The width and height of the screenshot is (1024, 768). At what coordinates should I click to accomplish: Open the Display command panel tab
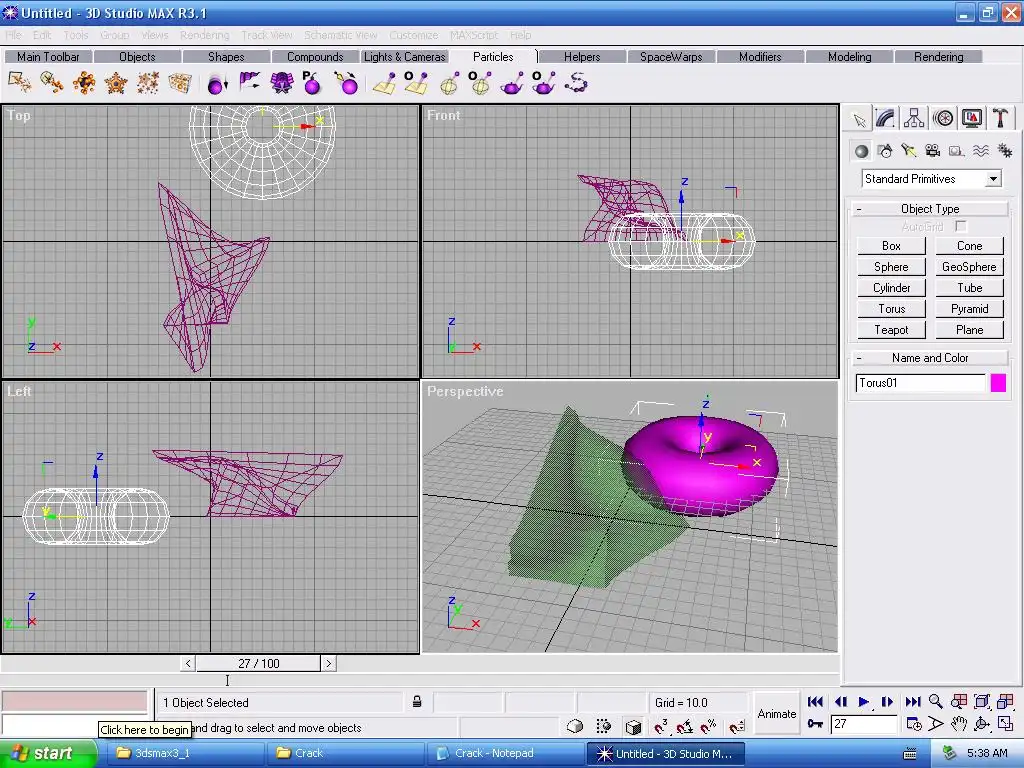click(x=972, y=119)
